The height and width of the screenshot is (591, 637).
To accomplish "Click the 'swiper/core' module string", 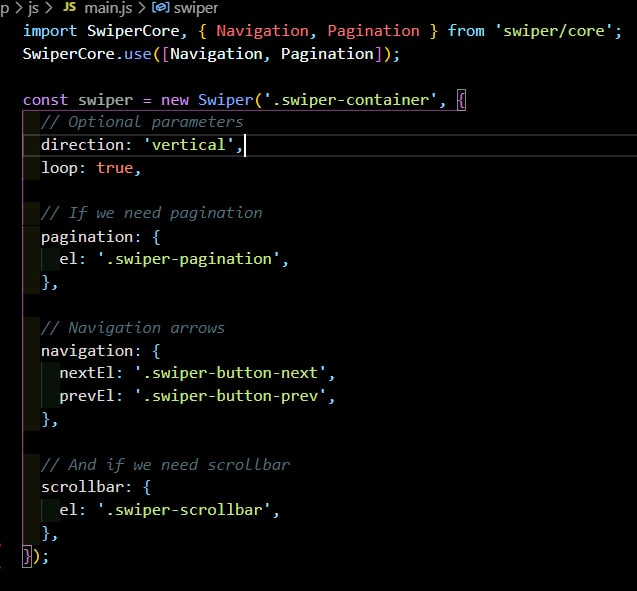I will 553,31.
